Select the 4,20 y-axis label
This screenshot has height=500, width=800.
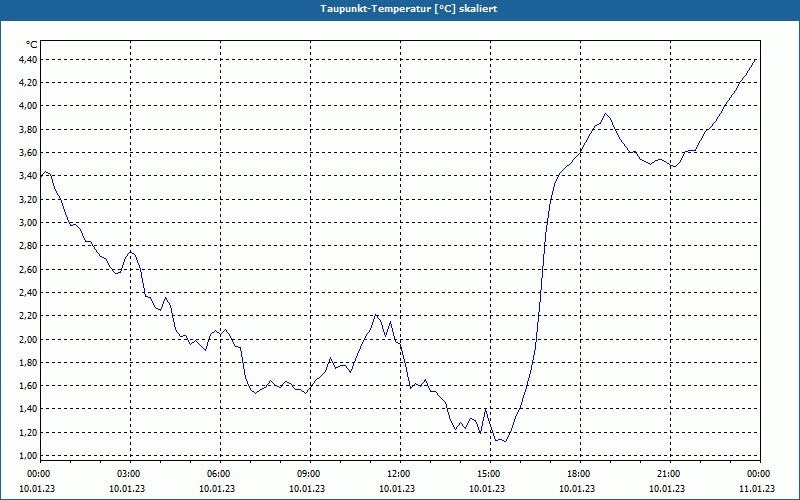click(28, 83)
